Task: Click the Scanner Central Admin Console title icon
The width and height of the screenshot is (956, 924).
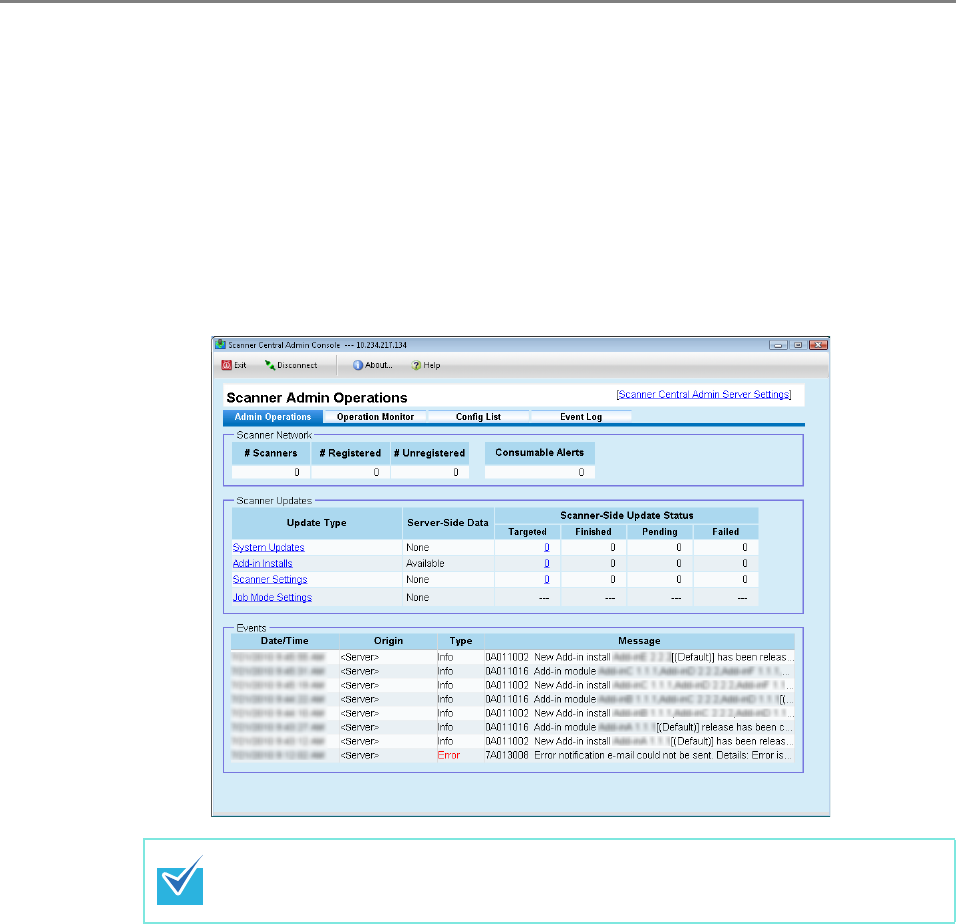Action: [x=221, y=345]
